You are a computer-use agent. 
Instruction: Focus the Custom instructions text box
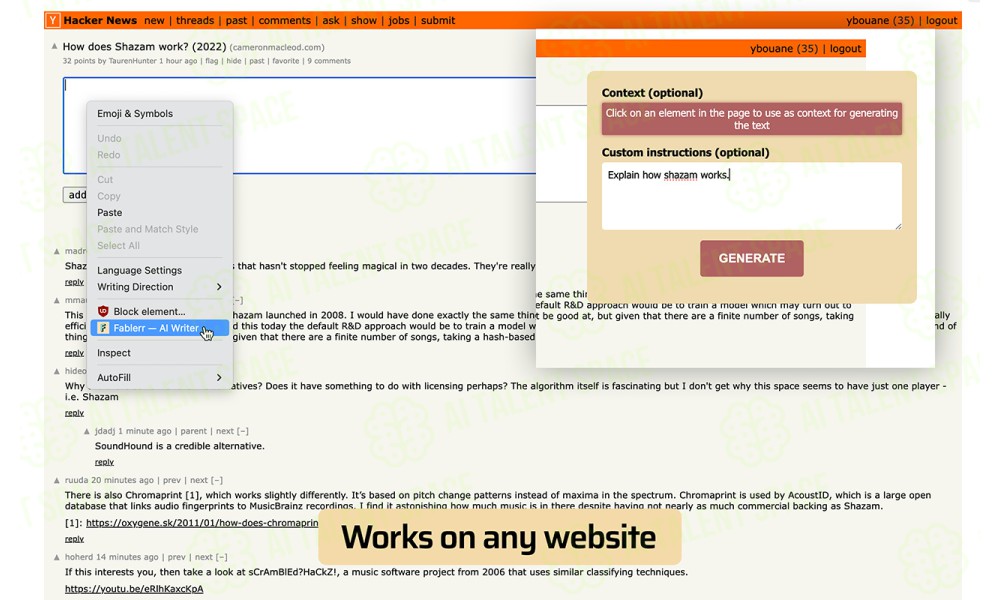point(751,196)
